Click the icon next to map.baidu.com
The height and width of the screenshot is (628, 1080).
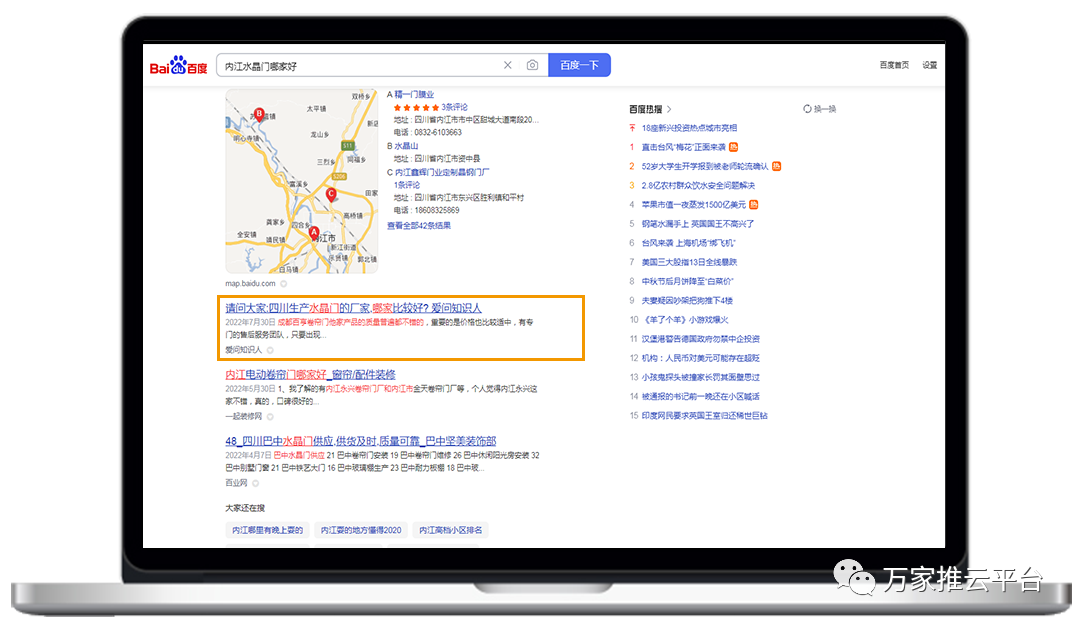284,284
